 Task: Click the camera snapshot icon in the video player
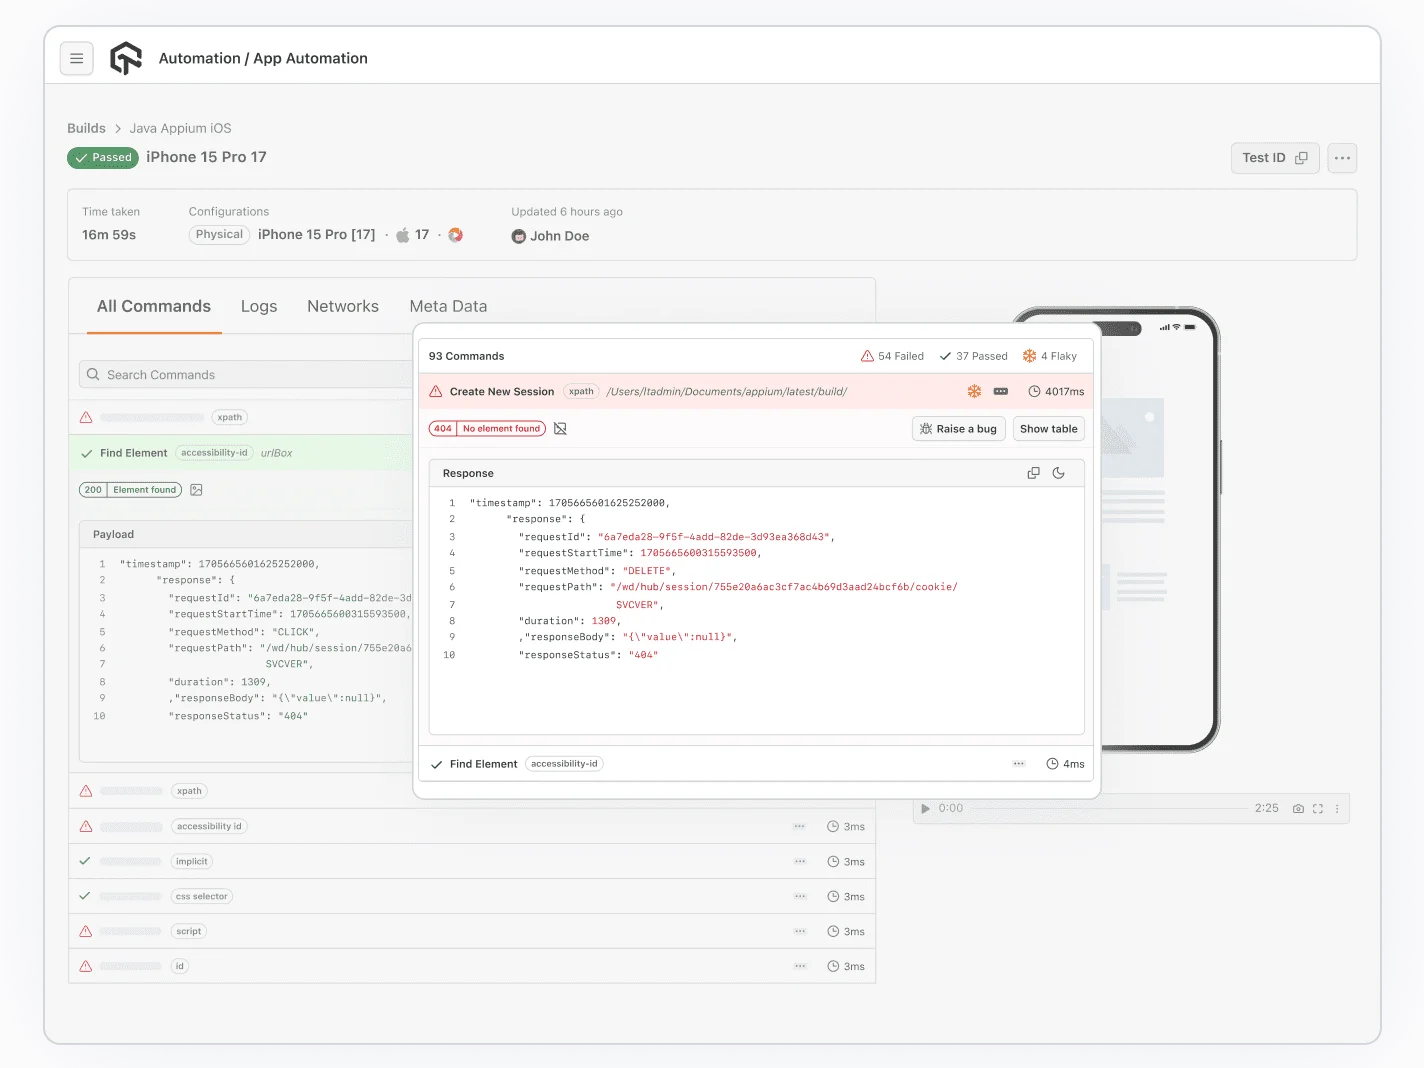pyautogui.click(x=1299, y=808)
